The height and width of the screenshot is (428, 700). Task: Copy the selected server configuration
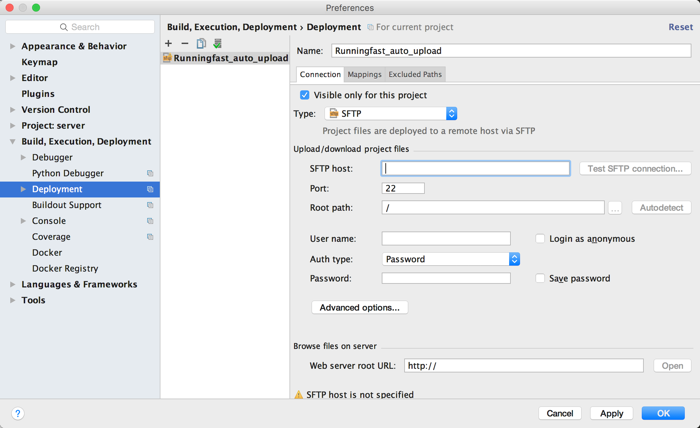coord(201,43)
